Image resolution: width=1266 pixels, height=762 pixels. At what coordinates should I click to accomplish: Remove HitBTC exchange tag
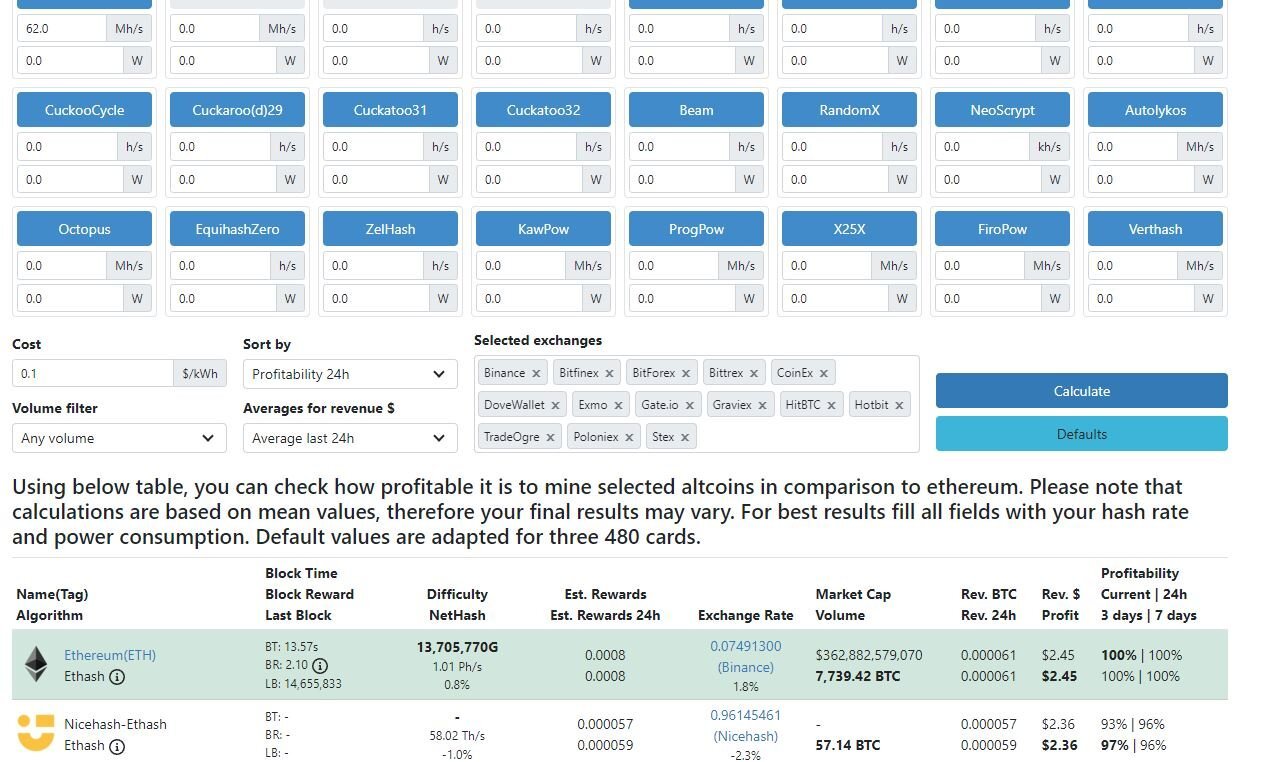click(831, 406)
